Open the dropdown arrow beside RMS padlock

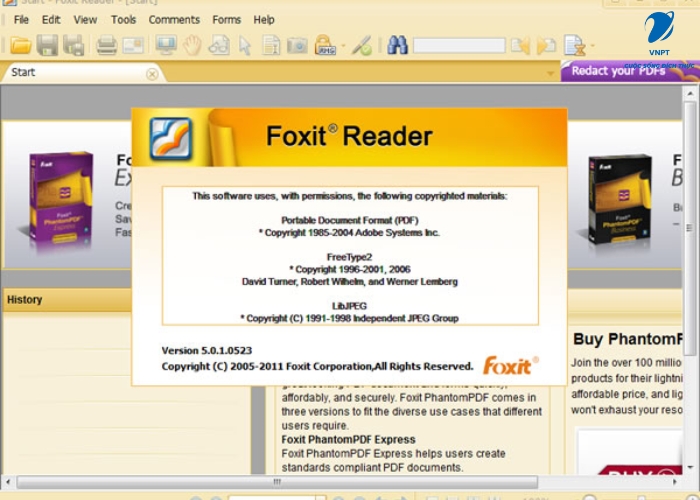point(343,46)
